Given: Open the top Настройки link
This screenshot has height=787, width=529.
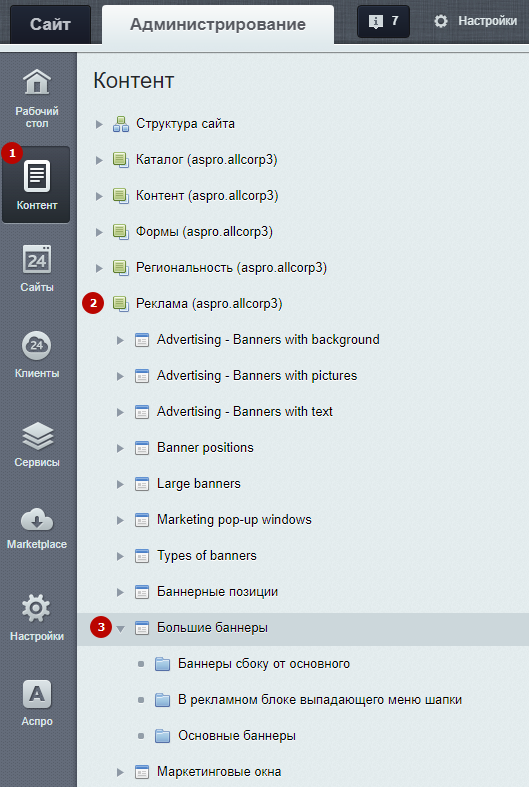Looking at the screenshot, I should click(x=487, y=21).
